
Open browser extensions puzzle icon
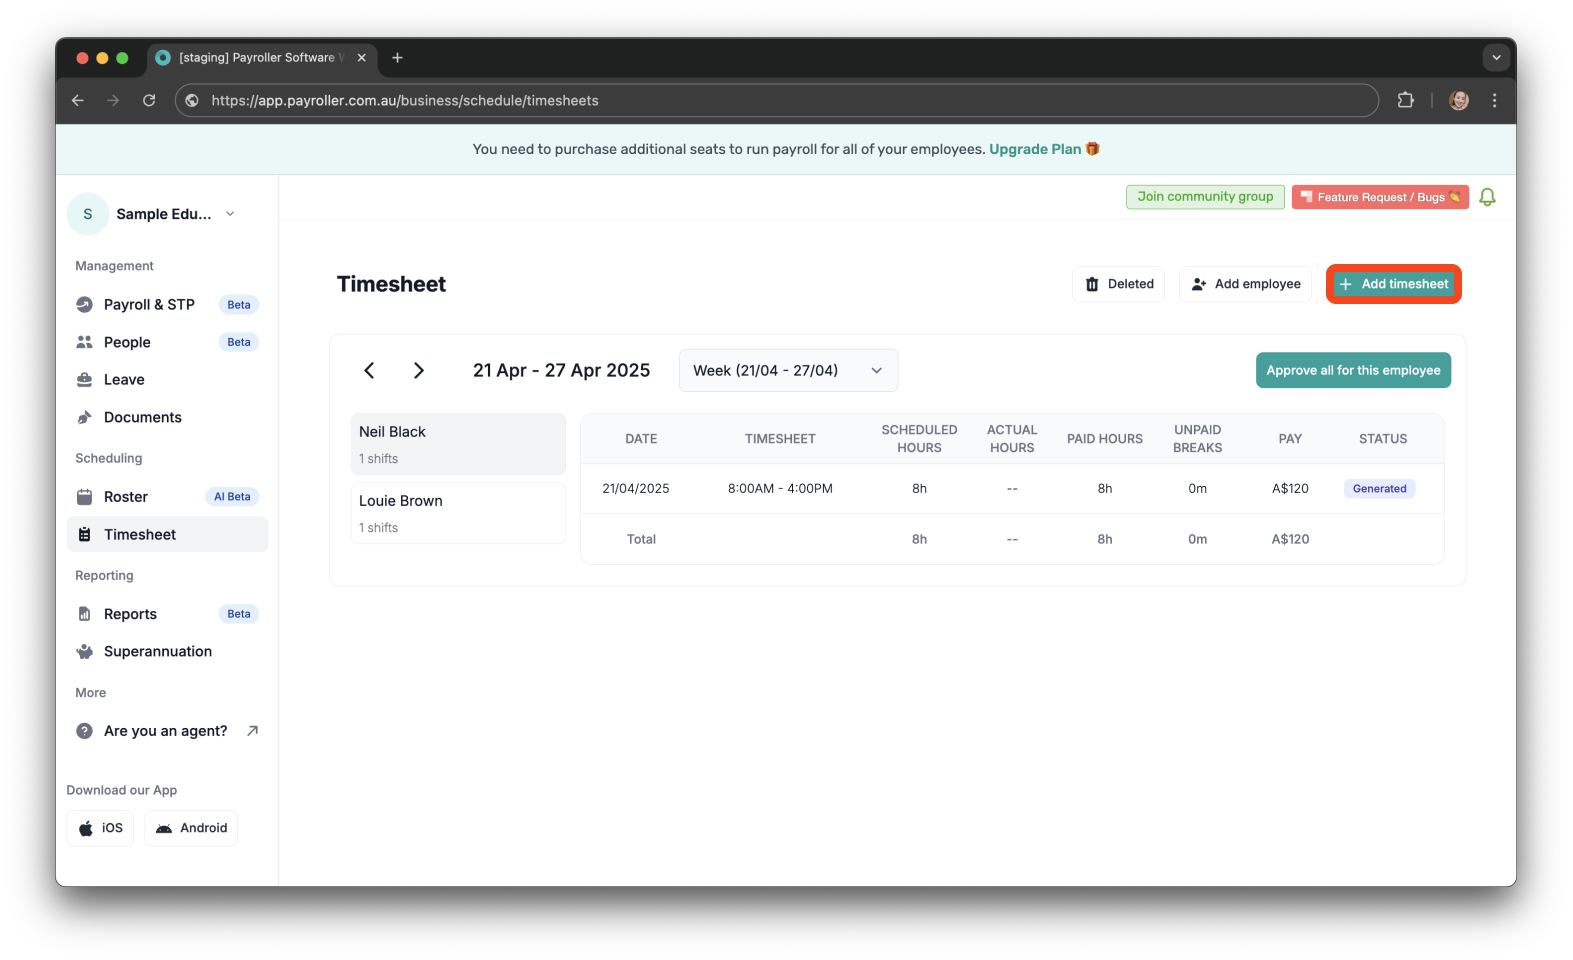(x=1405, y=100)
